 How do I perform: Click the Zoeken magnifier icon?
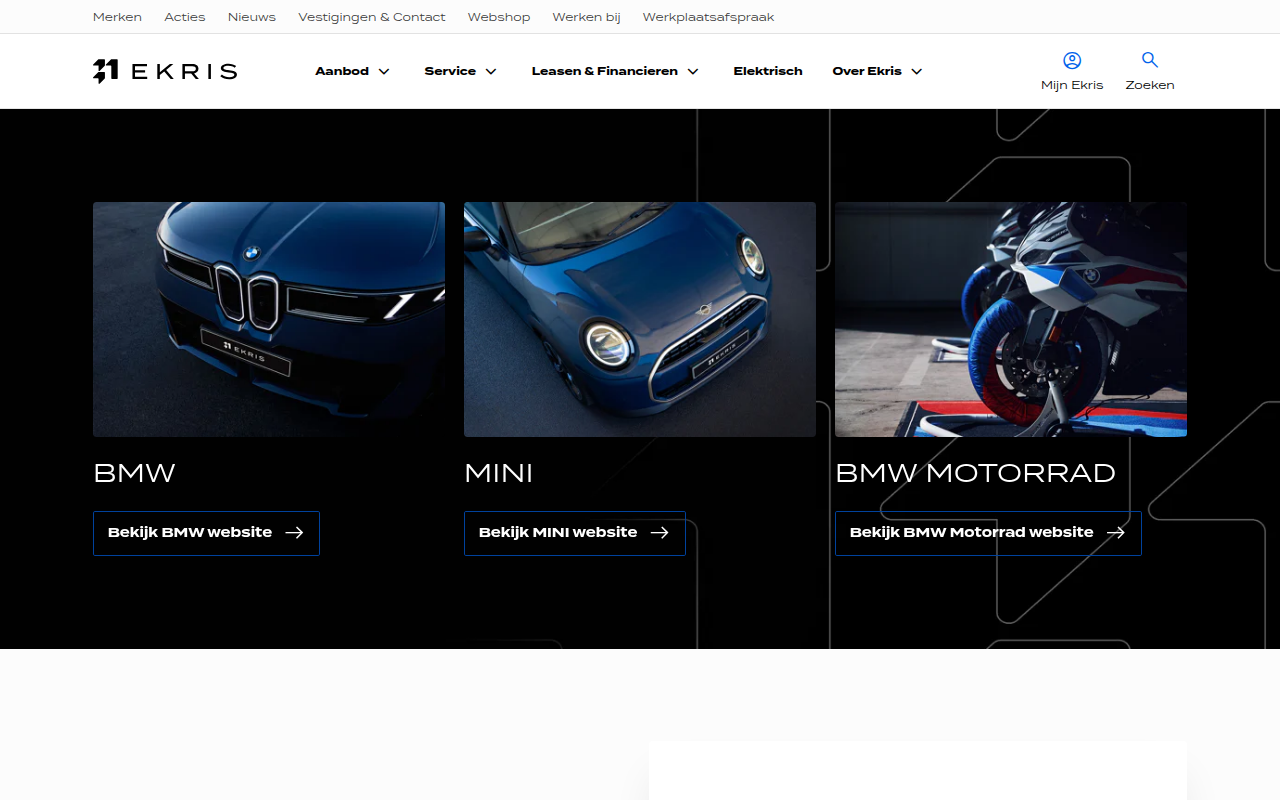tap(1150, 60)
